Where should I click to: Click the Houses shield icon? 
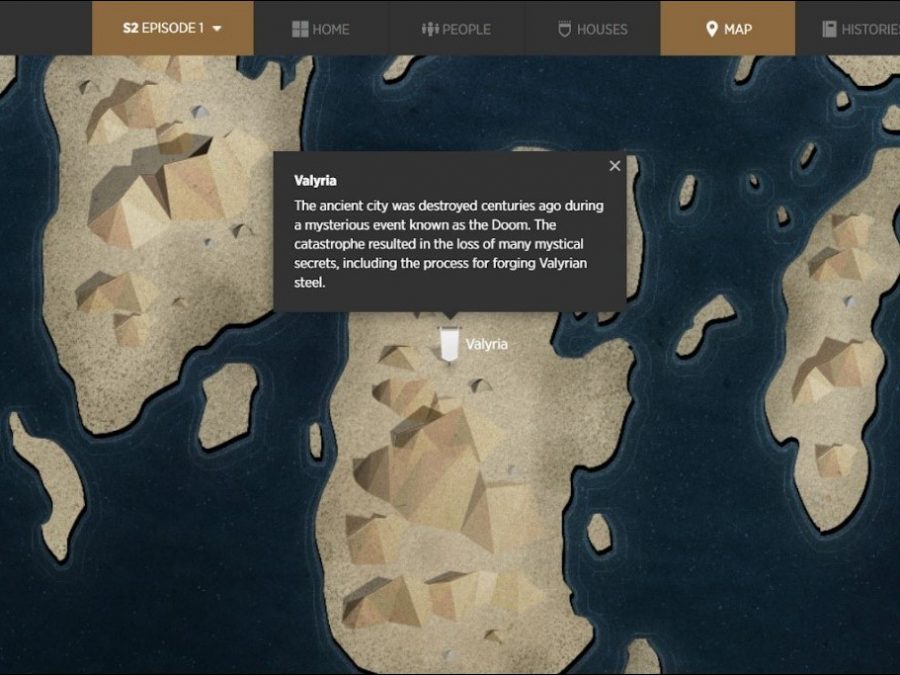point(565,29)
